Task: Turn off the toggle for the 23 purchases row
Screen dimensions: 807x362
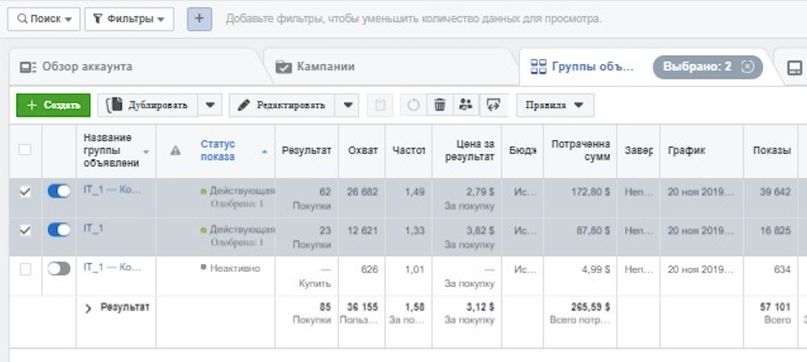Action: tap(59, 230)
